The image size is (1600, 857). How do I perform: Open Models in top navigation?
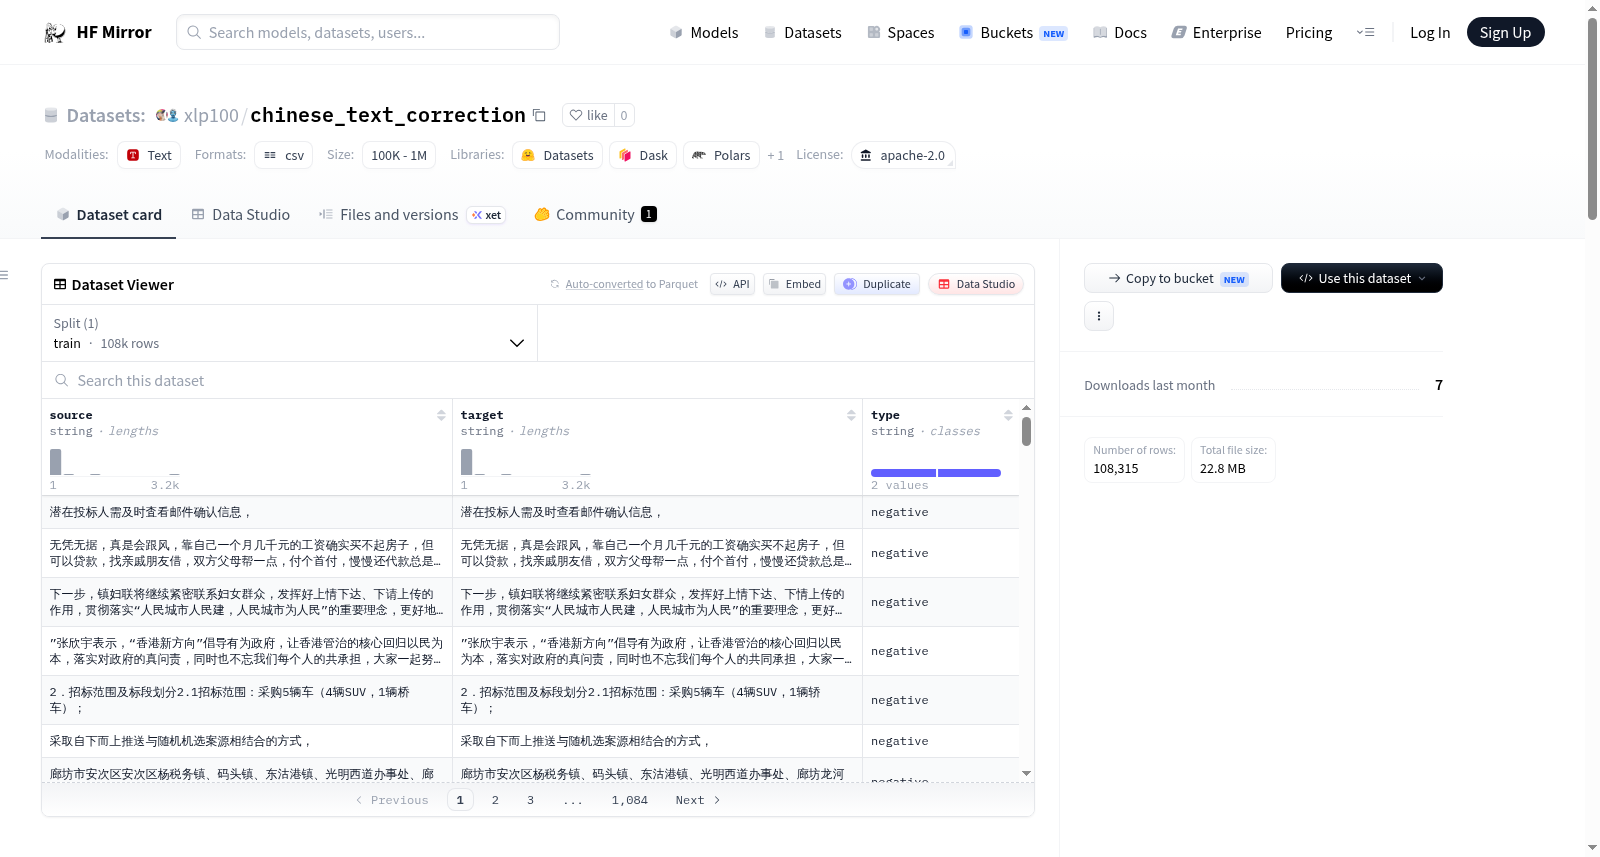pyautogui.click(x=704, y=32)
